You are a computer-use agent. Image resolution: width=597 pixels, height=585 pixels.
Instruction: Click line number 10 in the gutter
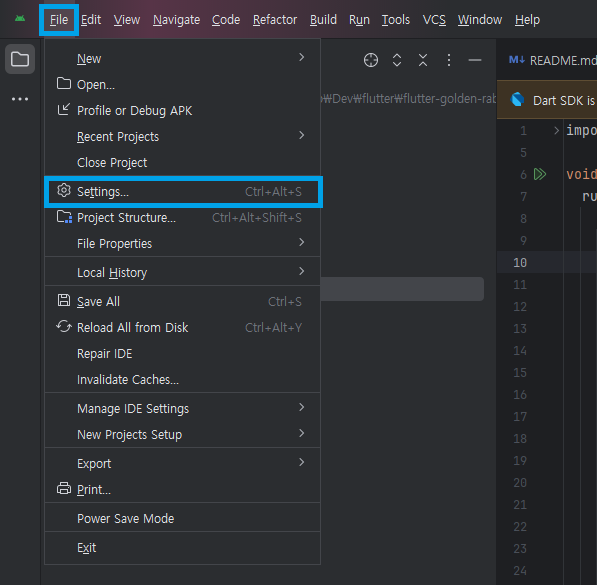click(520, 262)
